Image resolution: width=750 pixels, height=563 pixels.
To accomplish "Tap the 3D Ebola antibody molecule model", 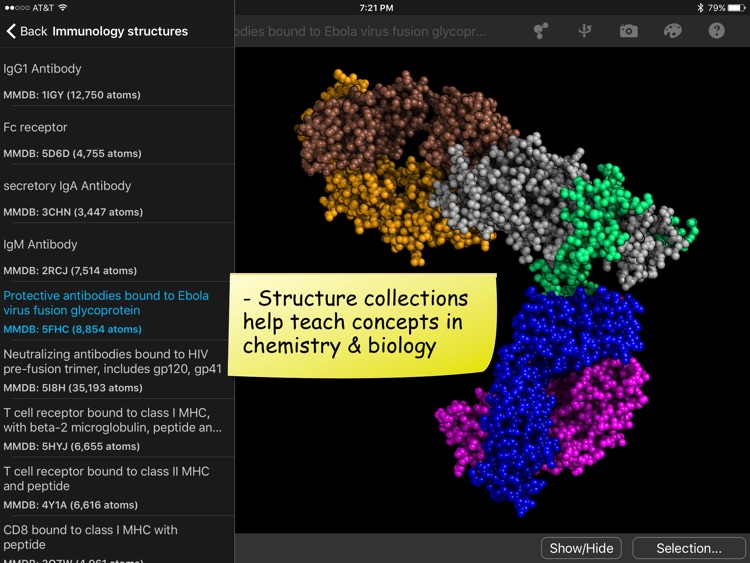I will [495, 292].
